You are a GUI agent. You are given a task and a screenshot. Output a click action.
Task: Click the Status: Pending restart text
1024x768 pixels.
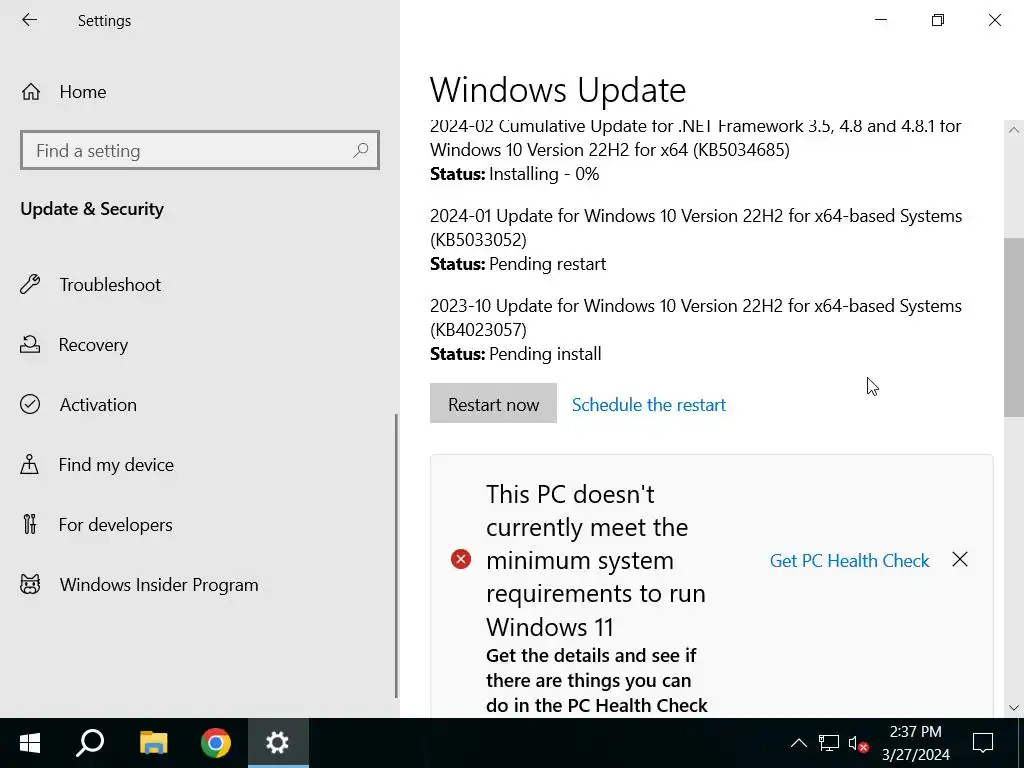tap(518, 264)
